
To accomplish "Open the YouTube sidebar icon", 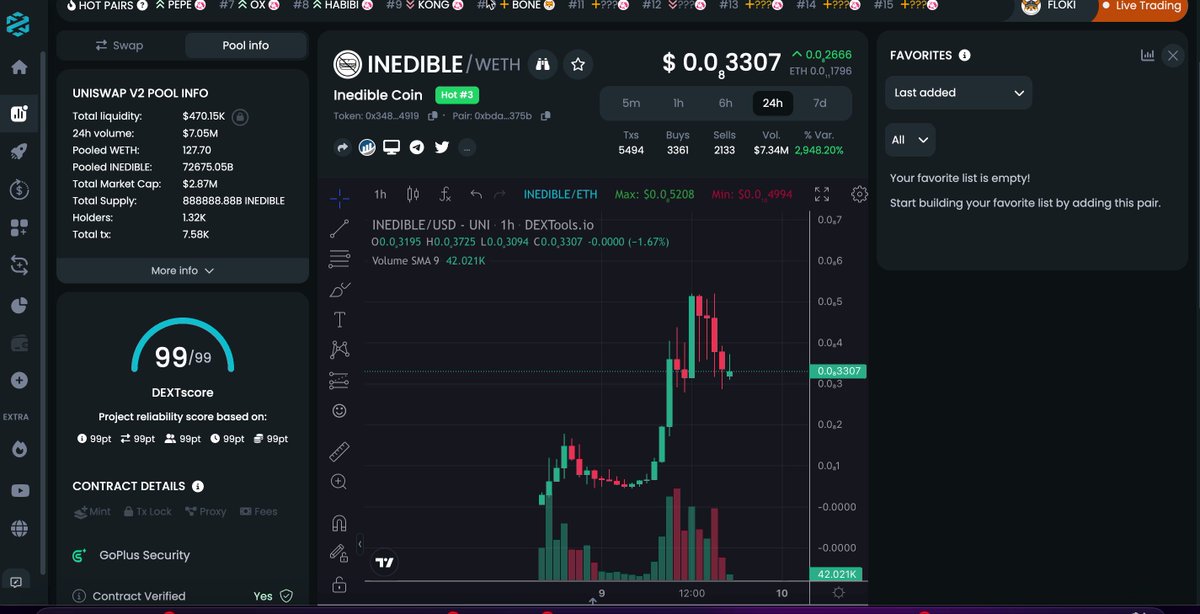I will pos(19,490).
